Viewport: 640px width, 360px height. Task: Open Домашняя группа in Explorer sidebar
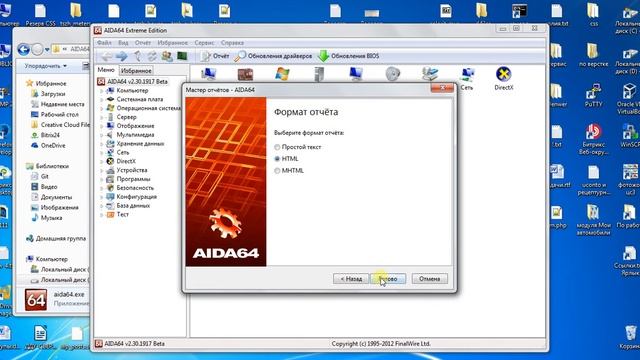(56, 239)
